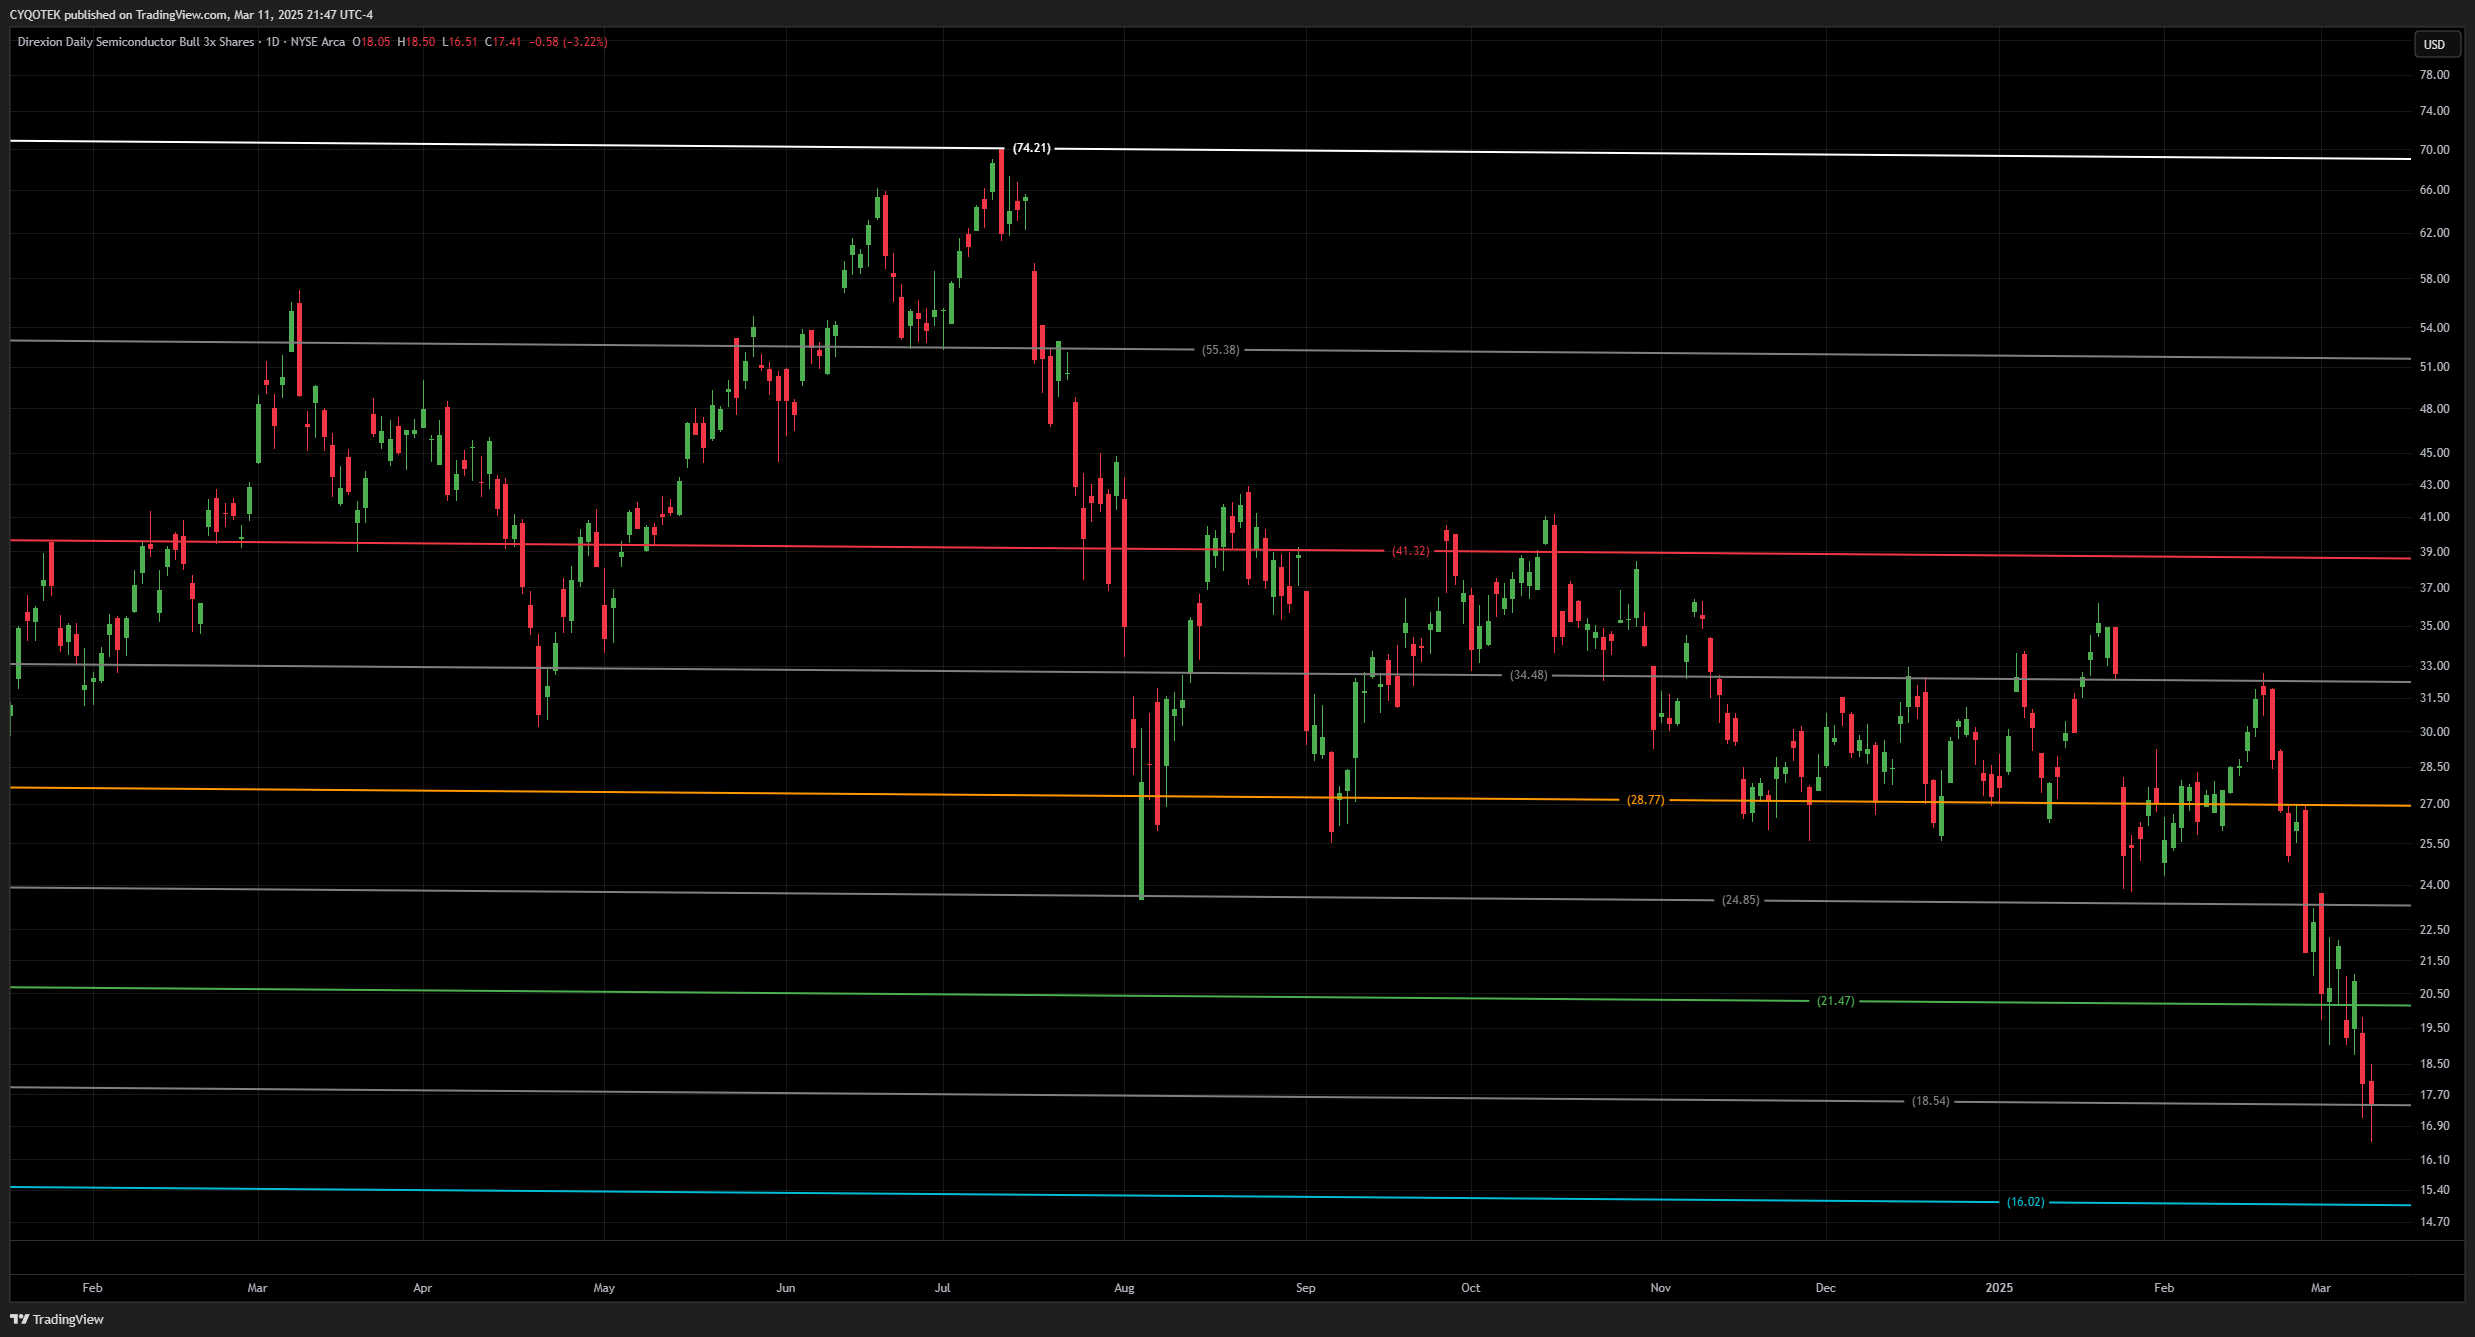Click the open value O18.05
Screen dimensions: 2475x1337
[x=371, y=42]
